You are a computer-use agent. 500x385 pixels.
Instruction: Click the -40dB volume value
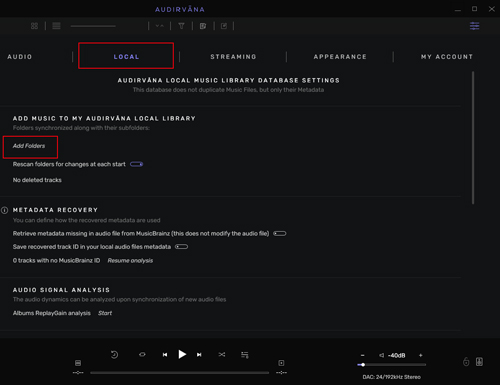397,356
